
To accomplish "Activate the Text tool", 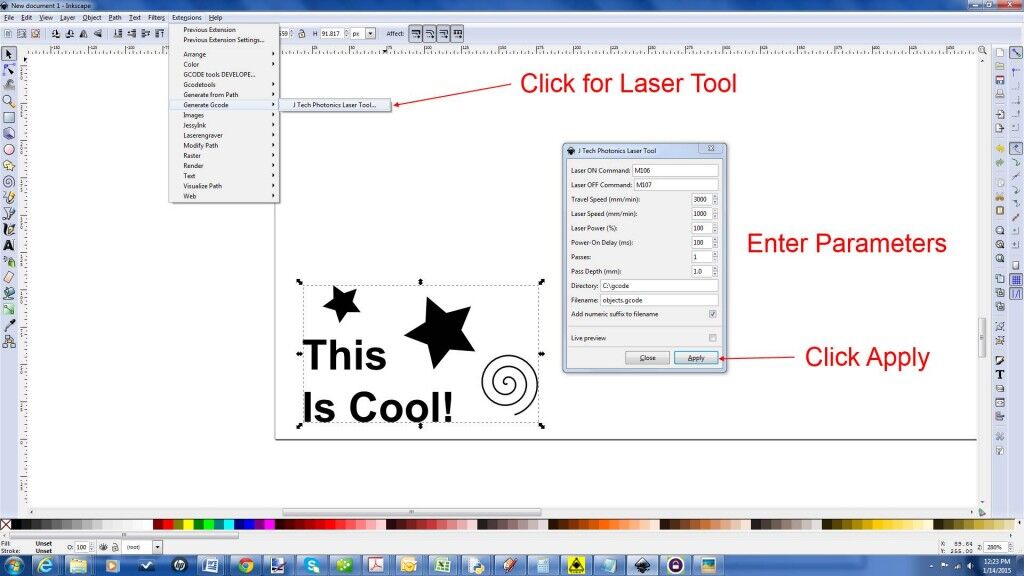I will coord(9,245).
